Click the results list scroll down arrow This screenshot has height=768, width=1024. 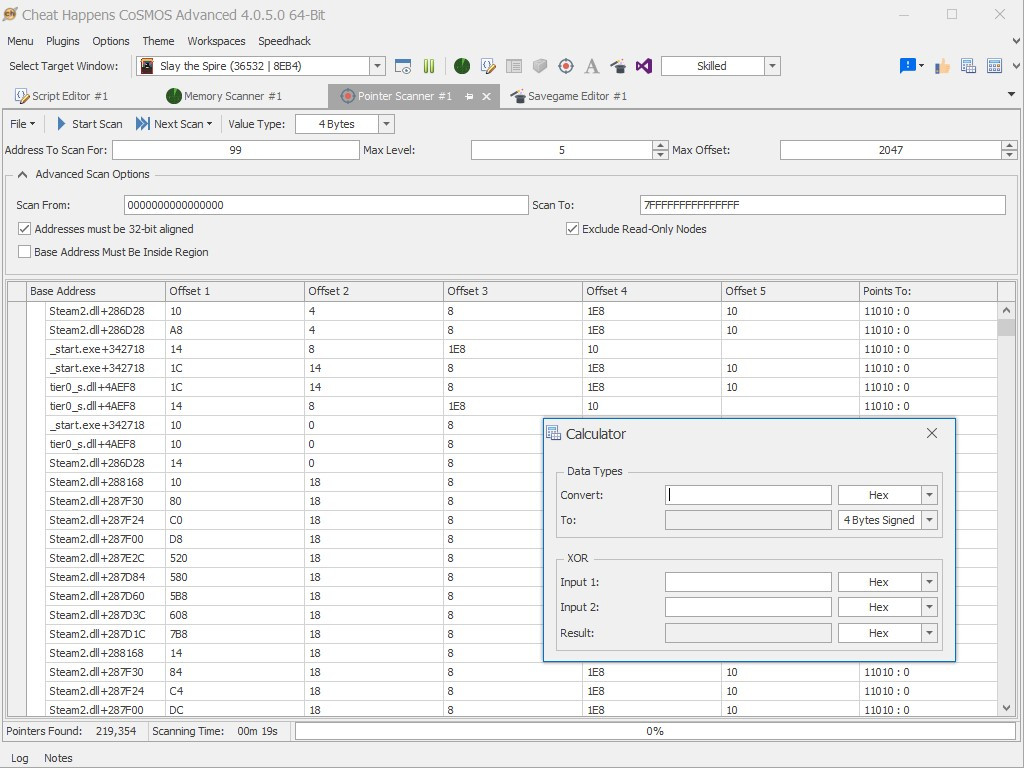tap(1006, 708)
